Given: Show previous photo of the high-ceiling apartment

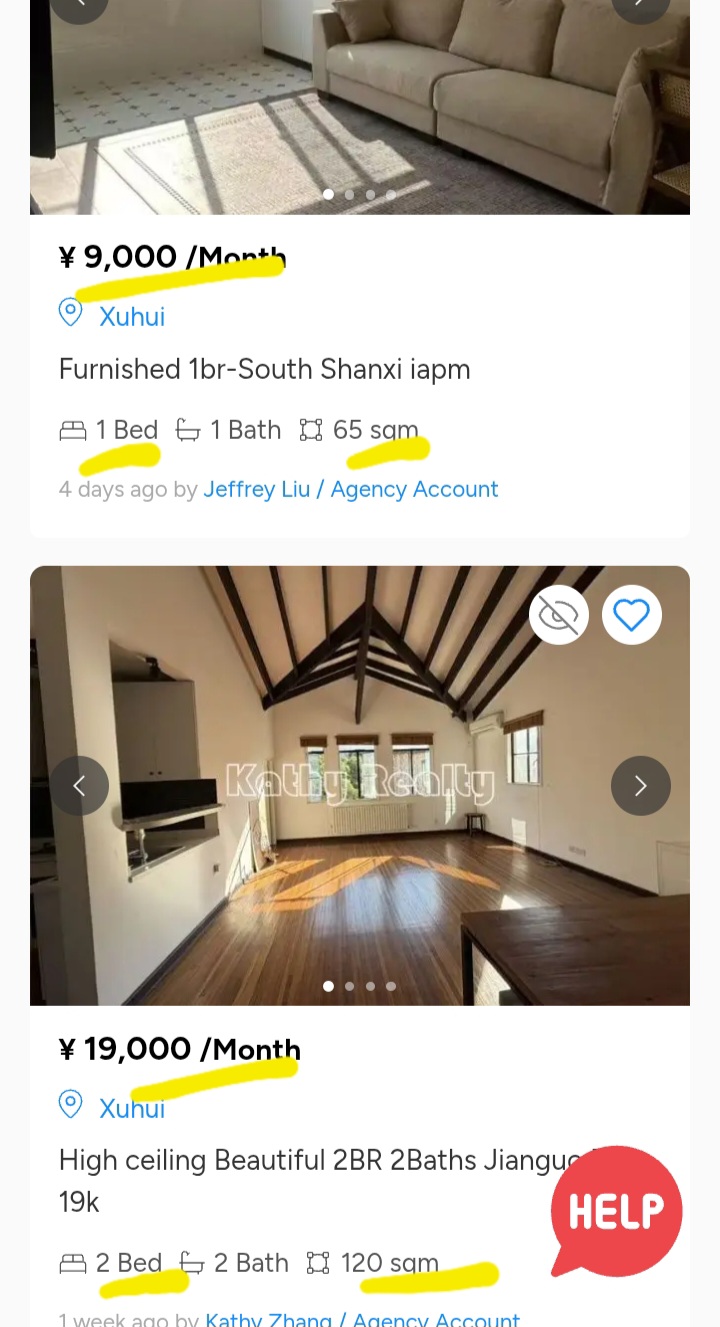Looking at the screenshot, I should [x=79, y=786].
